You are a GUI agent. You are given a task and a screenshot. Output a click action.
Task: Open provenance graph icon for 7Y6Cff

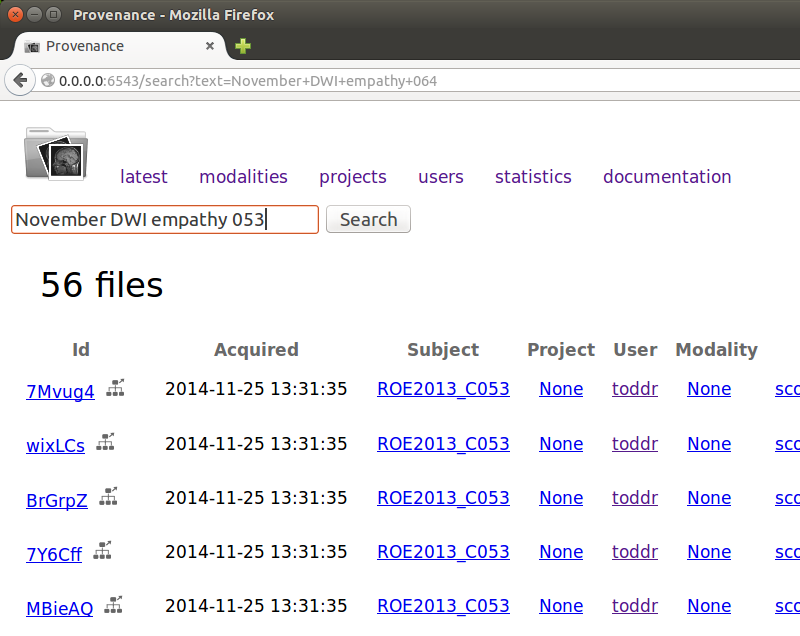(103, 550)
